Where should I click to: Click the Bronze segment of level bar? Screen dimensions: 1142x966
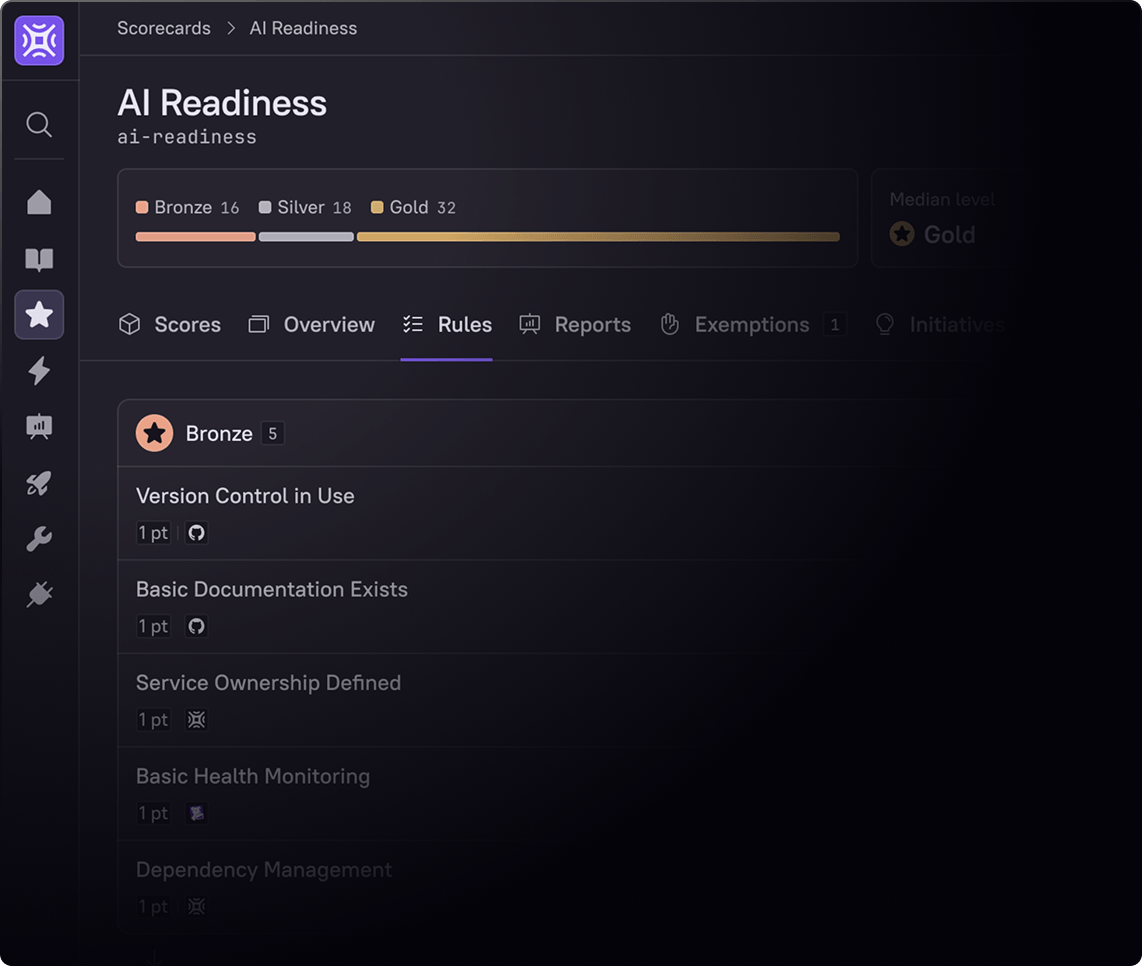tap(195, 237)
